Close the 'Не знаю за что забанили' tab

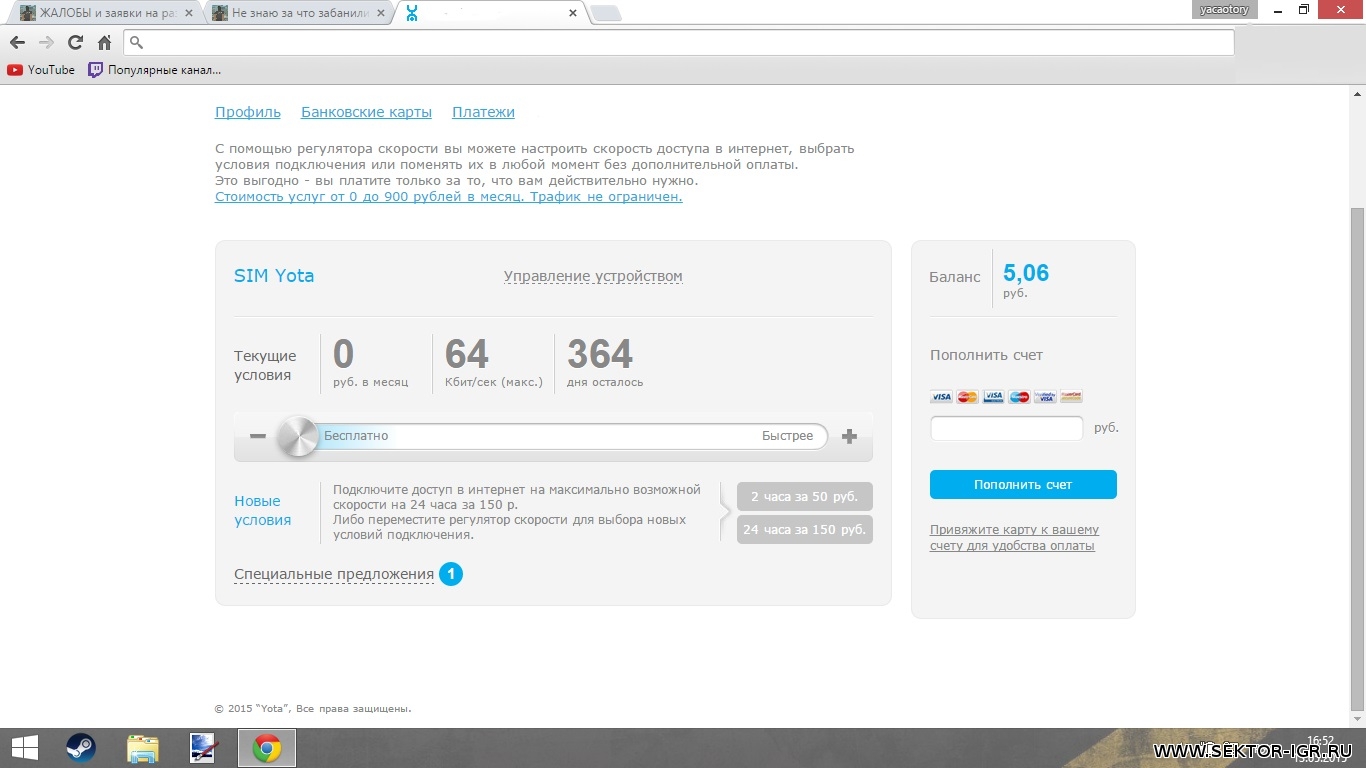381,13
